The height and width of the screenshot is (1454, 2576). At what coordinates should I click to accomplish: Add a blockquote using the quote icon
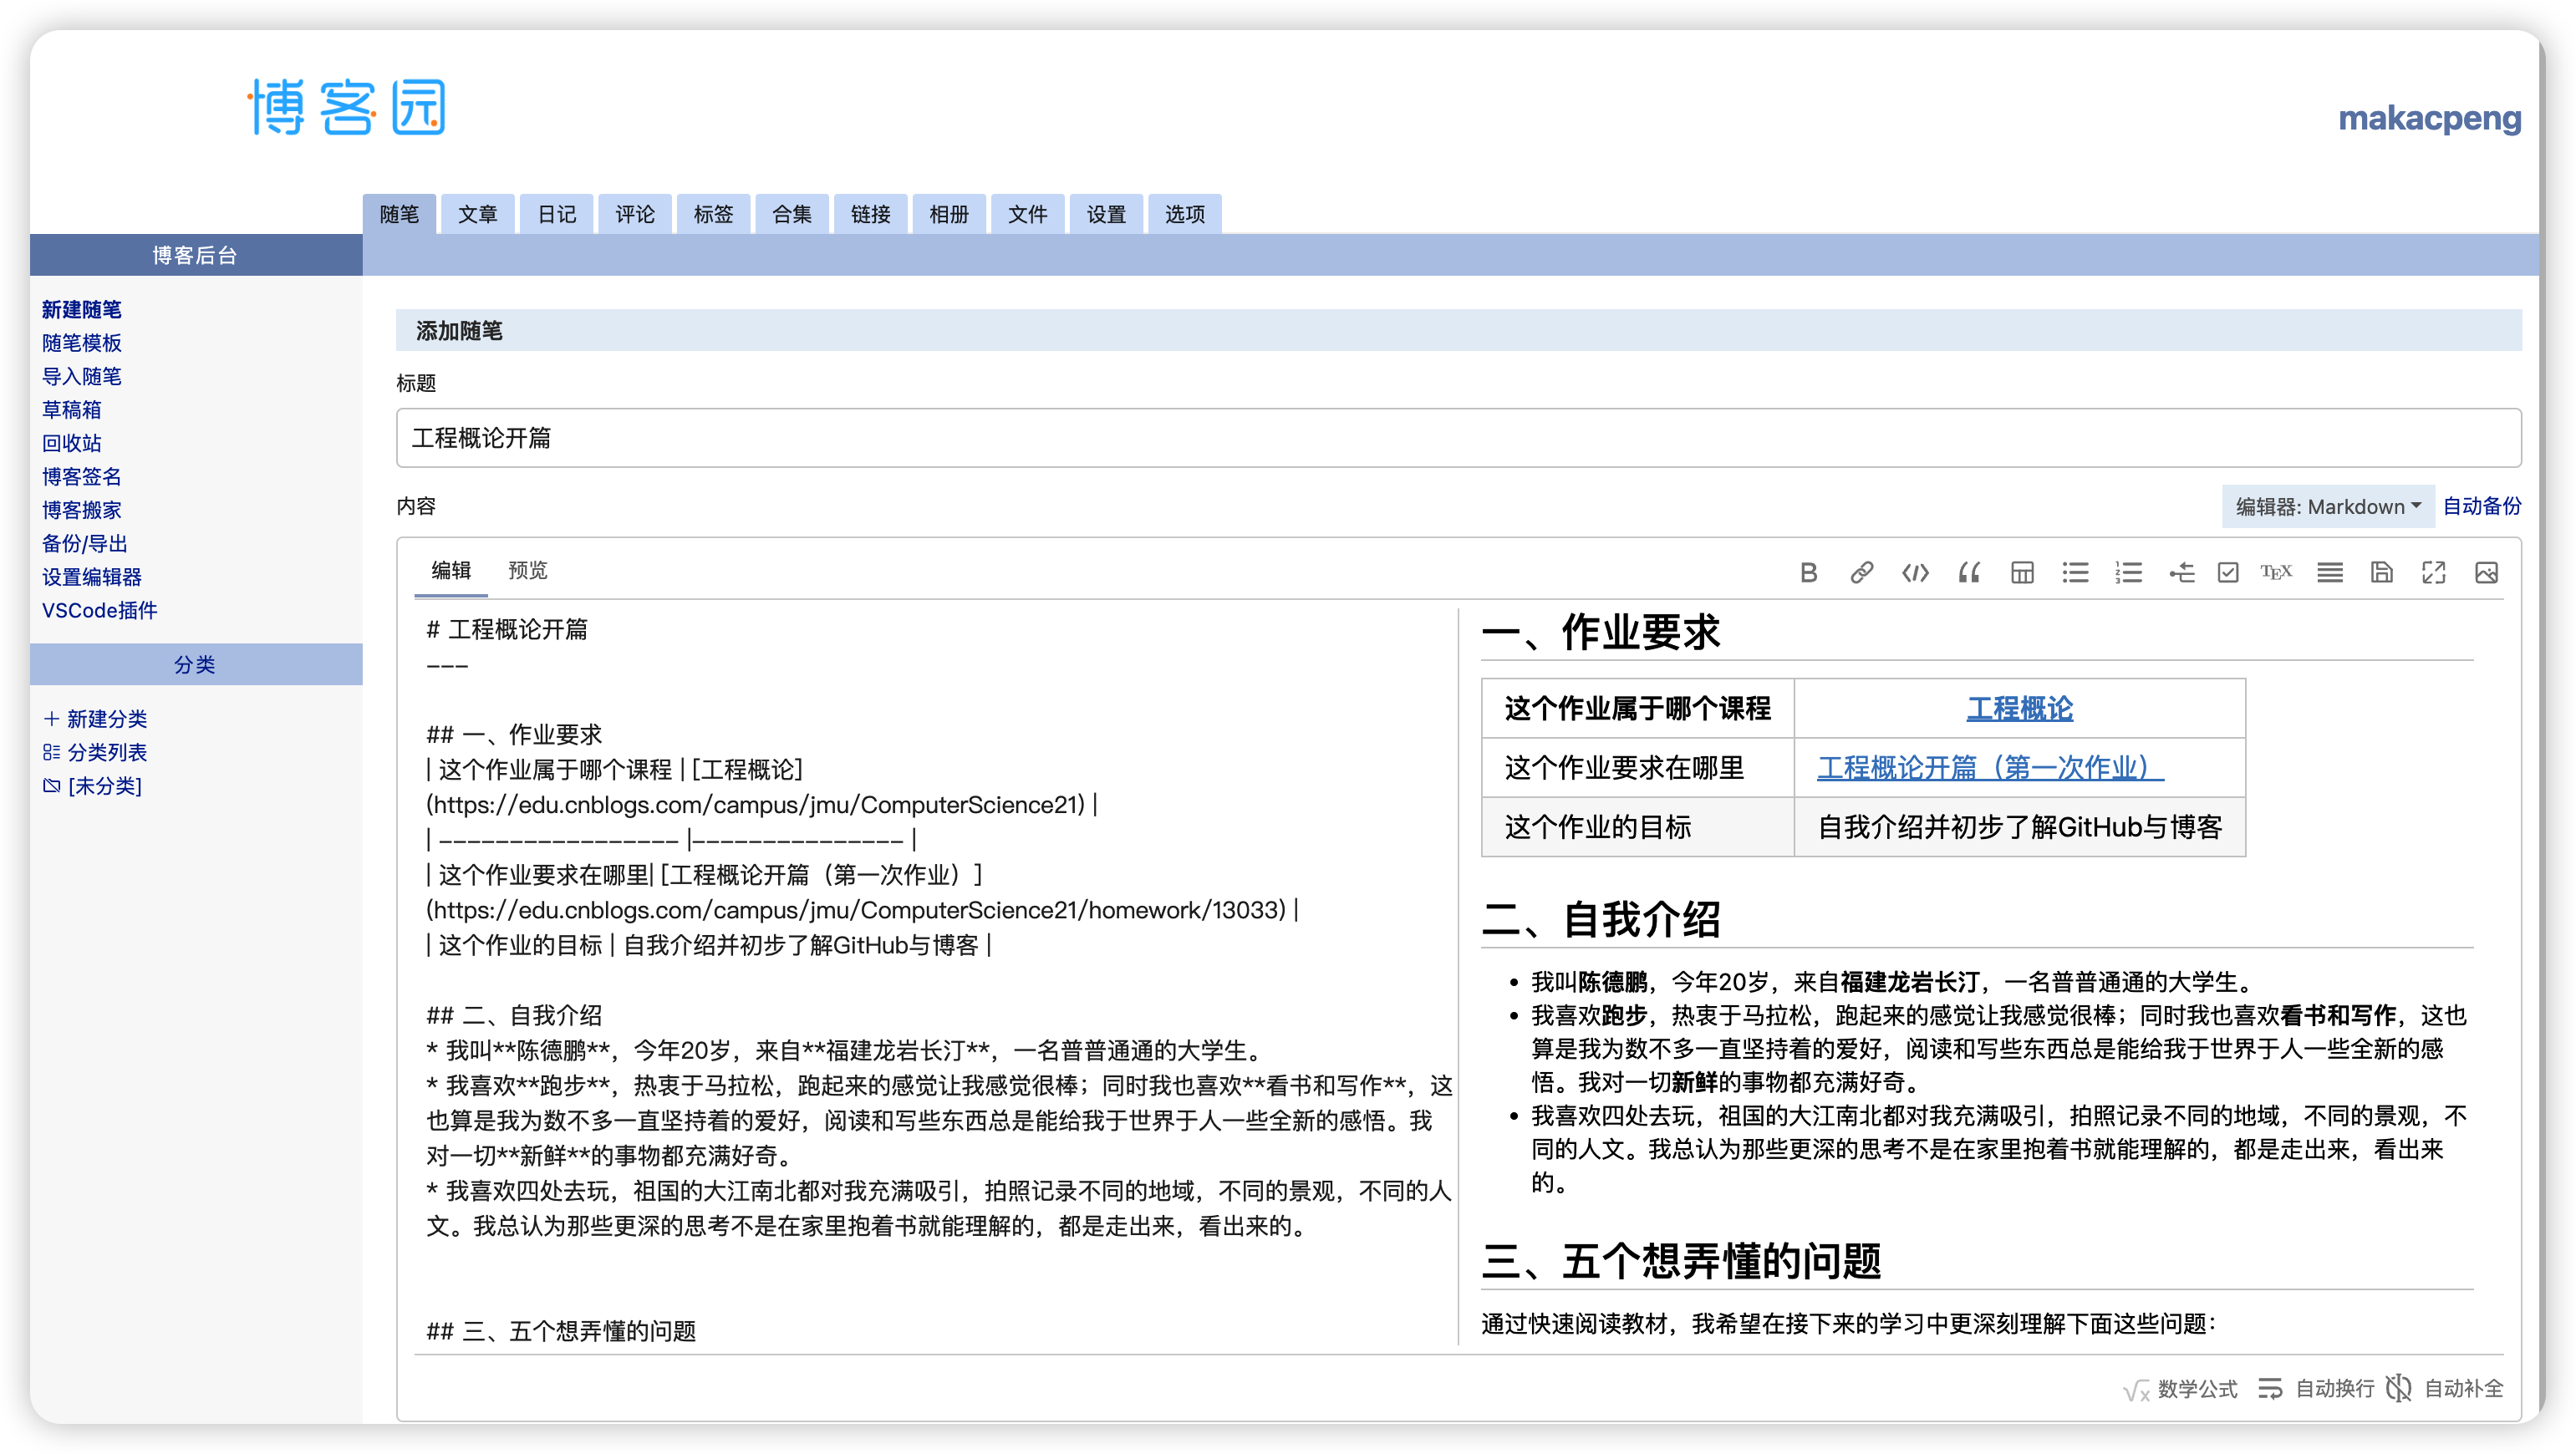[1968, 572]
